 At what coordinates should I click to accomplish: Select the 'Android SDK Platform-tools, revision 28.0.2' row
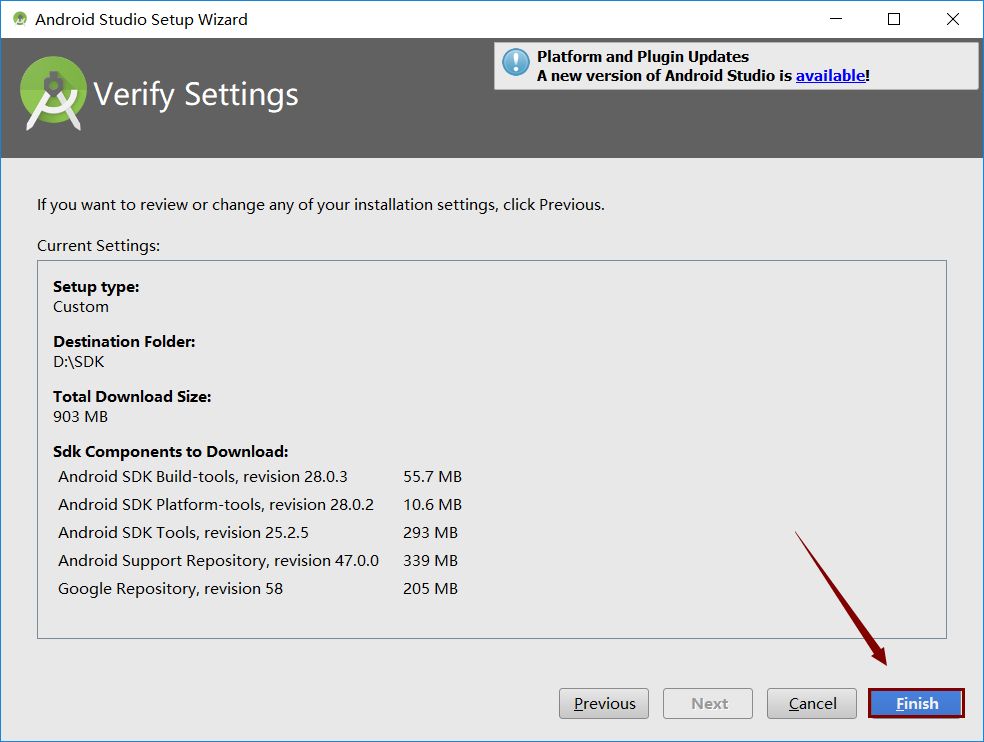point(260,505)
